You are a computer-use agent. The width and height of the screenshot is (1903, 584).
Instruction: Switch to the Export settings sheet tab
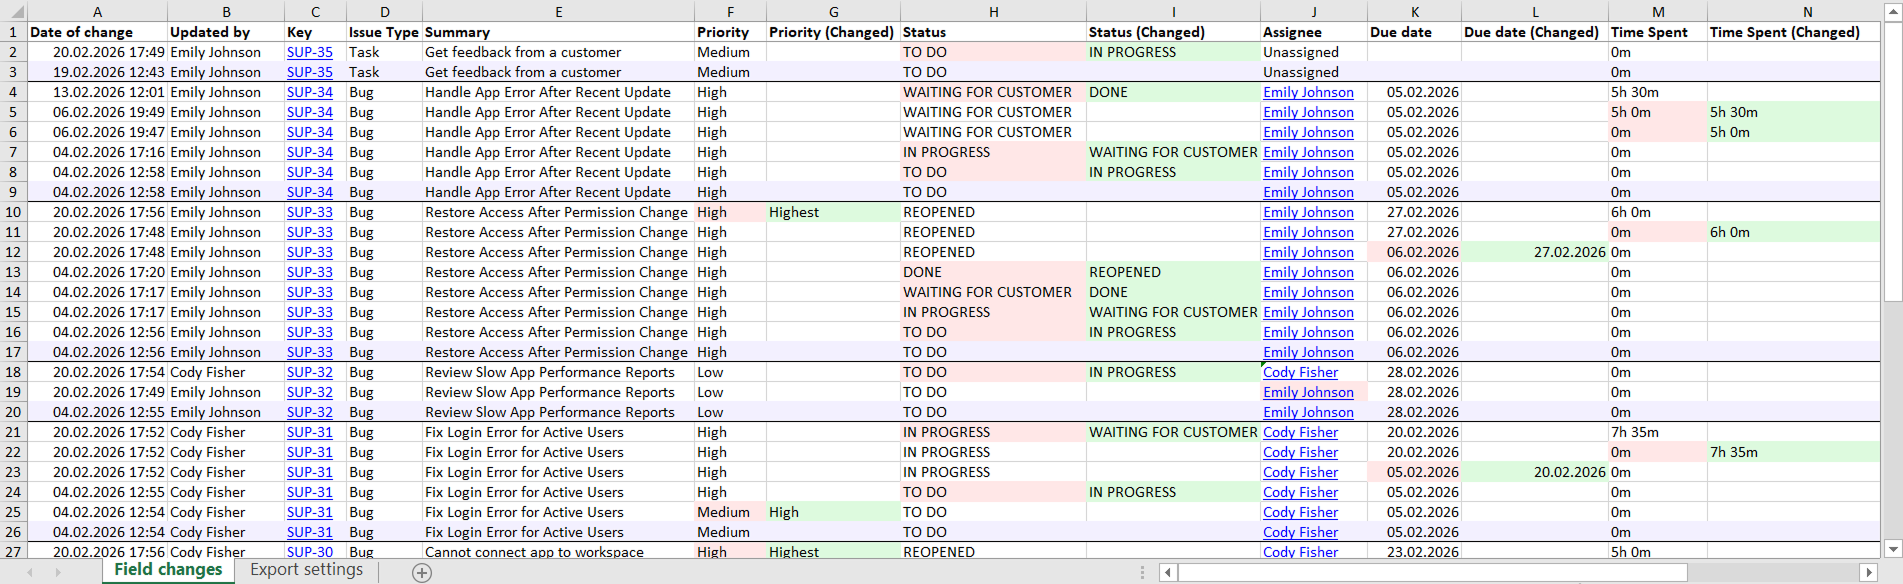click(306, 570)
